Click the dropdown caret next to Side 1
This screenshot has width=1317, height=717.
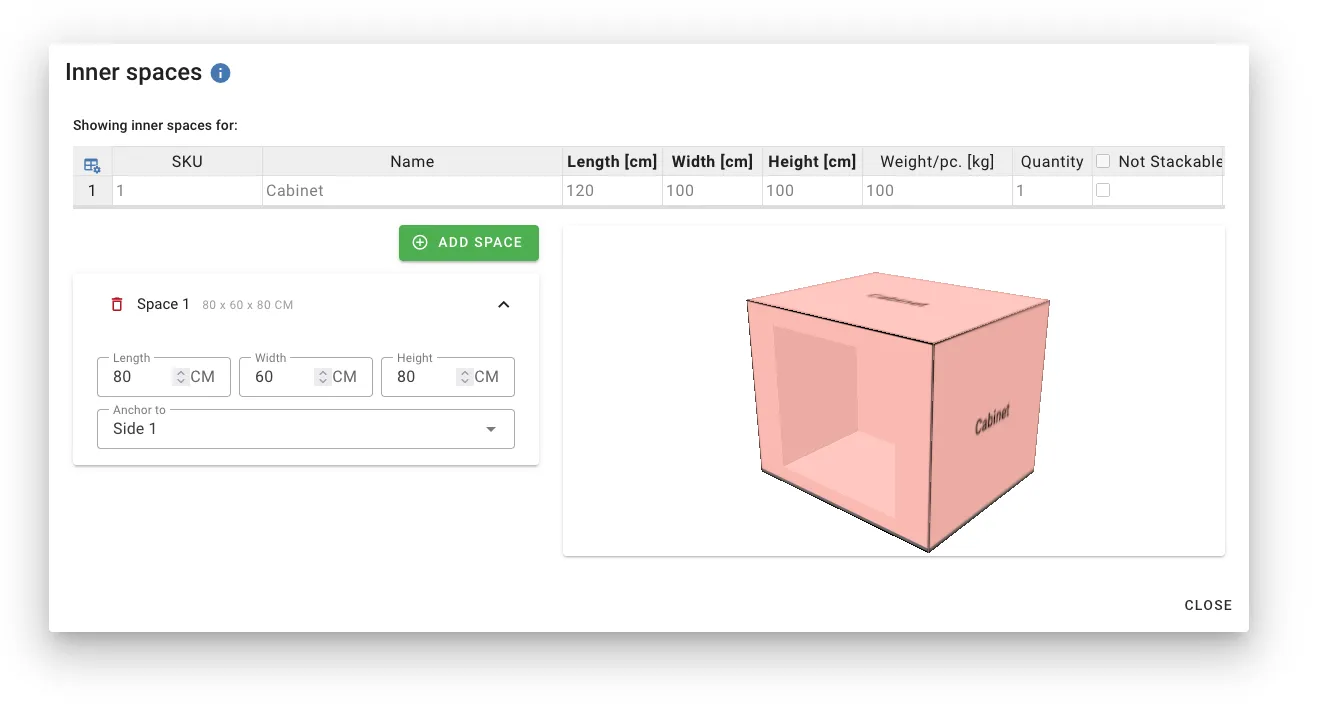[490, 428]
